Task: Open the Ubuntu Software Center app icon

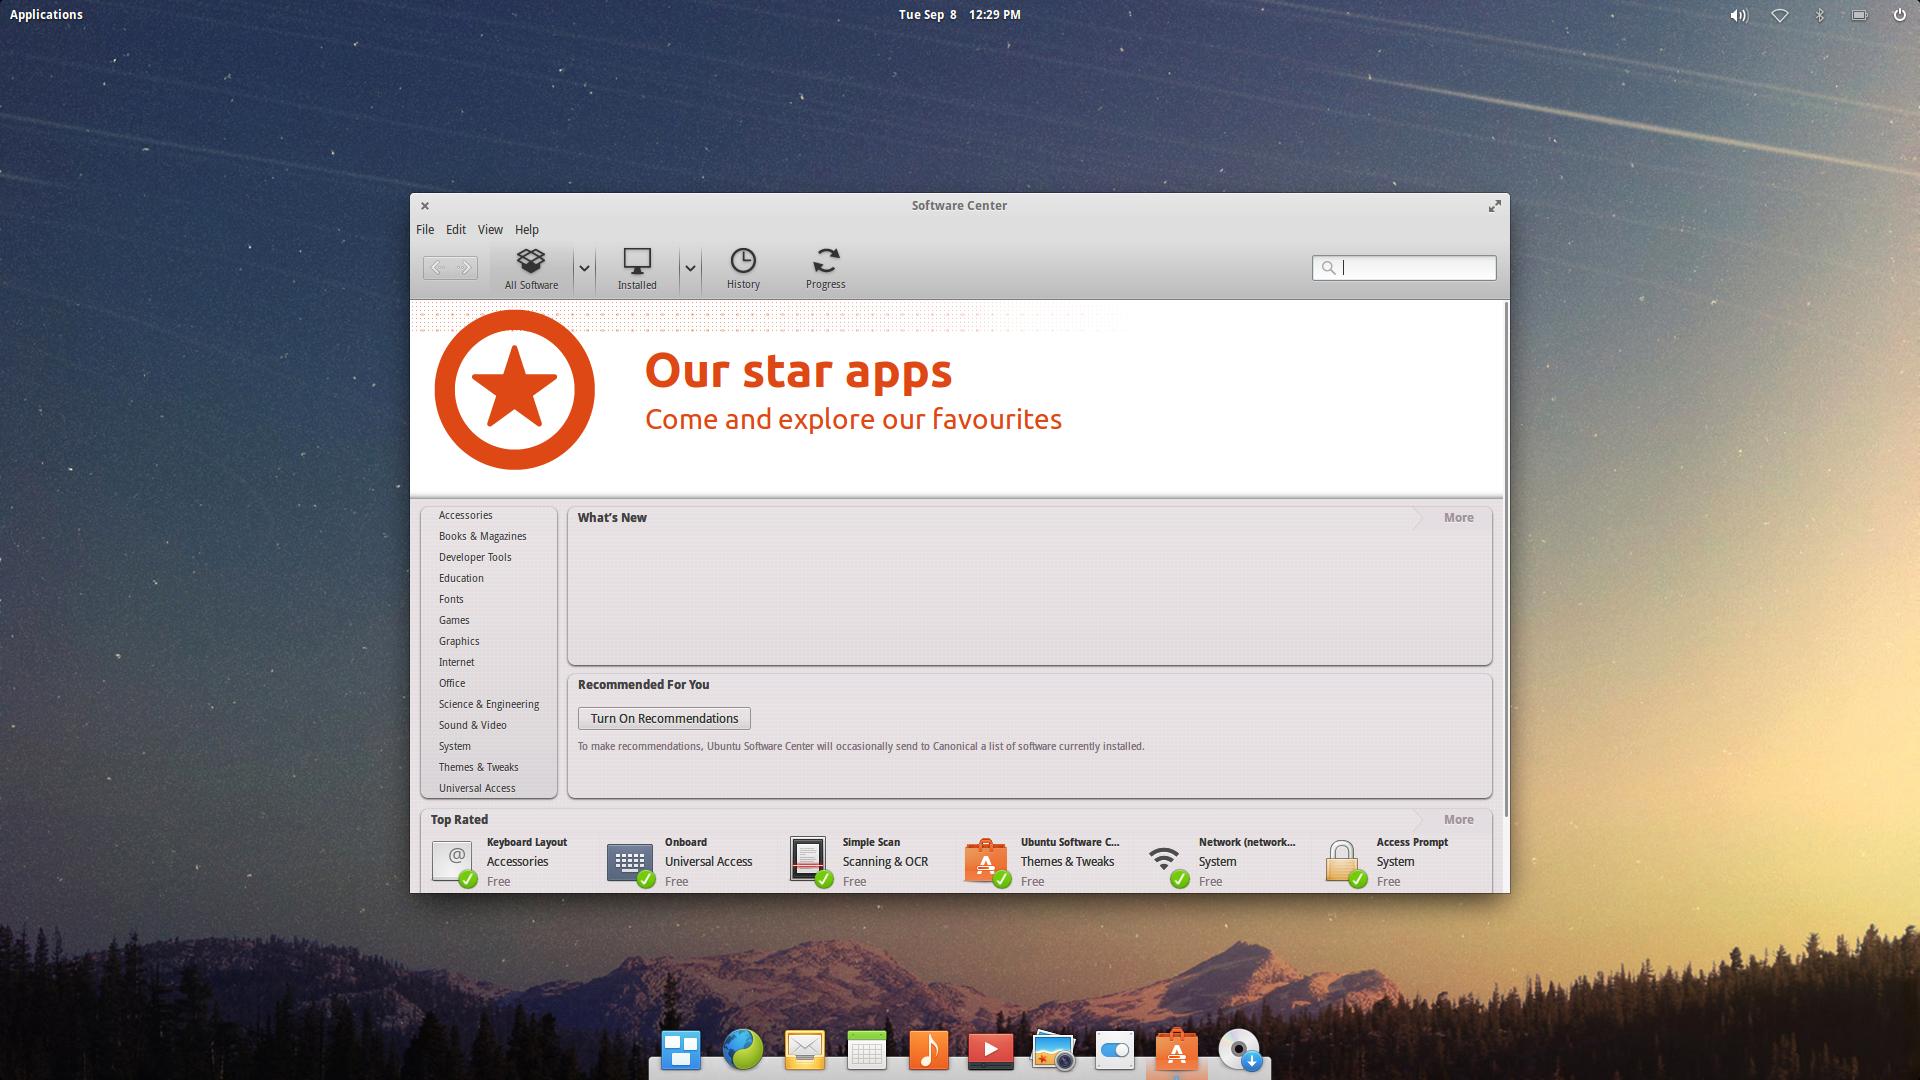Action: coord(986,861)
